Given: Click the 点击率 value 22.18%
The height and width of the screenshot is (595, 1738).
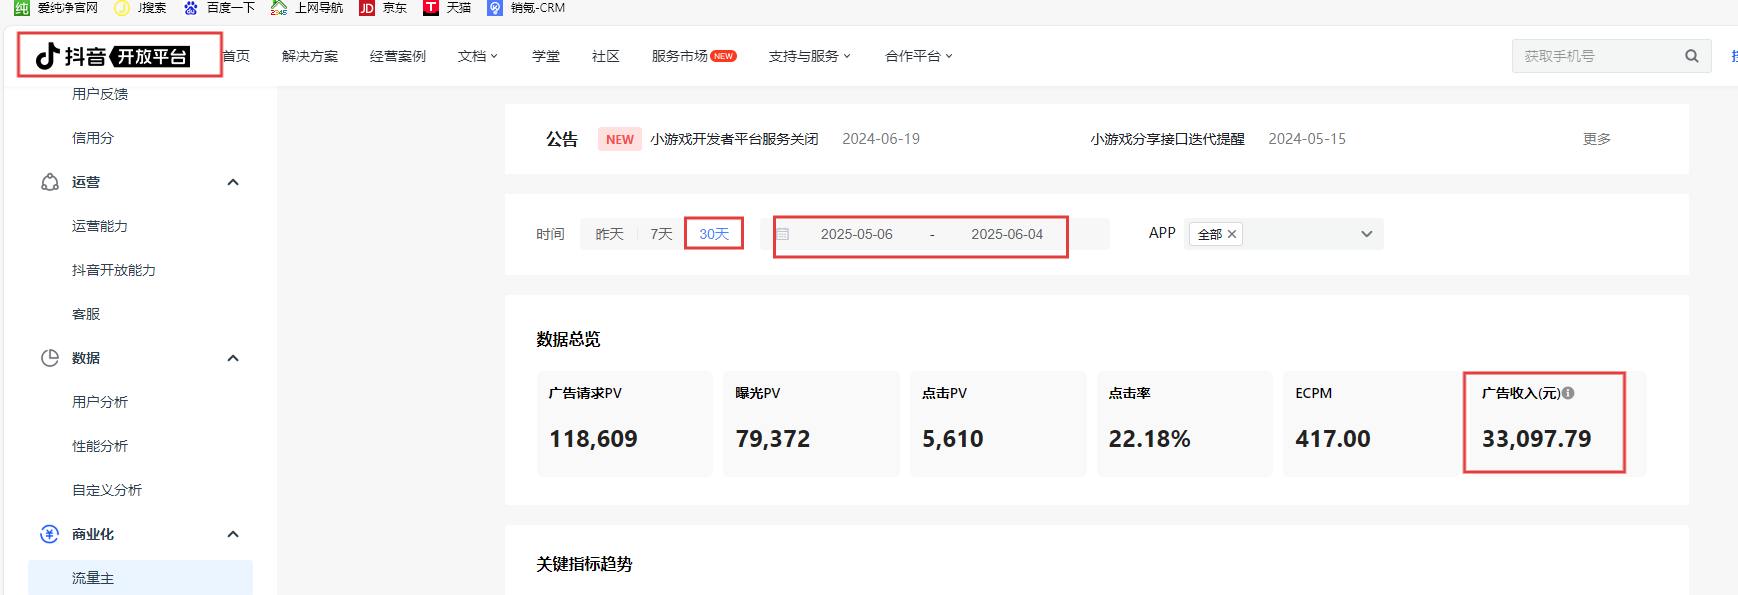Looking at the screenshot, I should [x=1149, y=439].
